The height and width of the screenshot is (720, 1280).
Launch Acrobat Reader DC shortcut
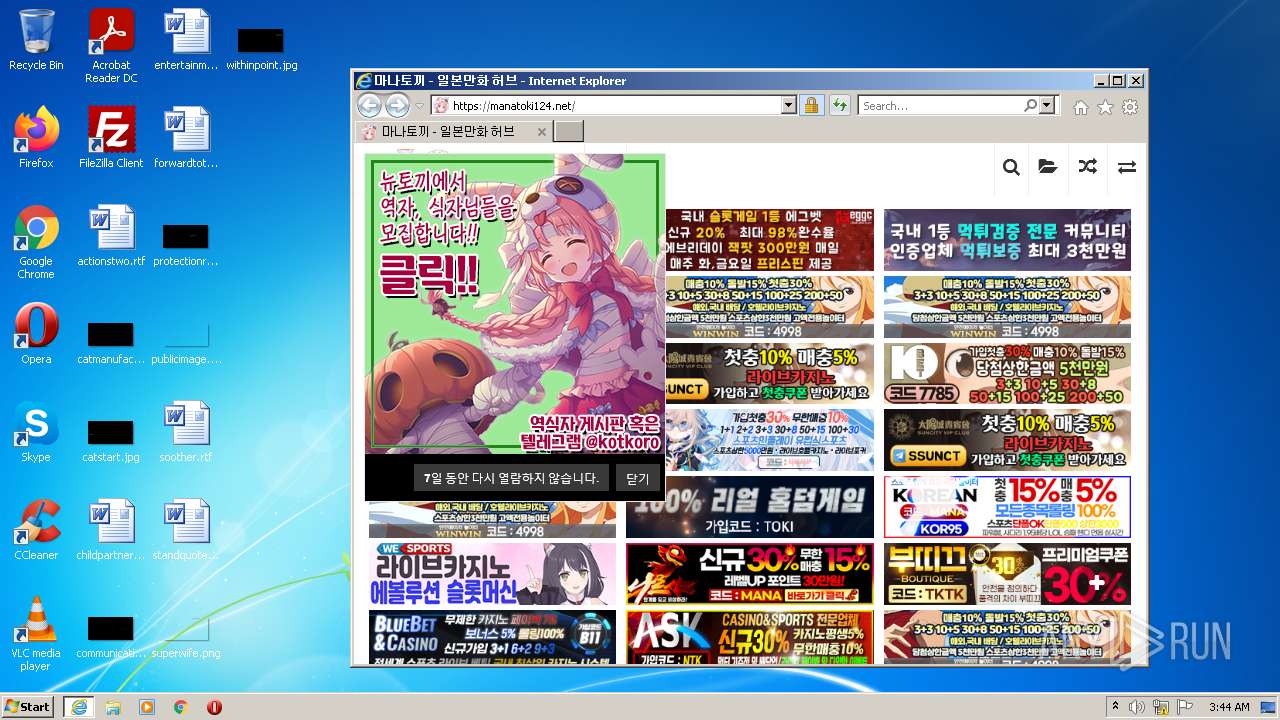111,46
